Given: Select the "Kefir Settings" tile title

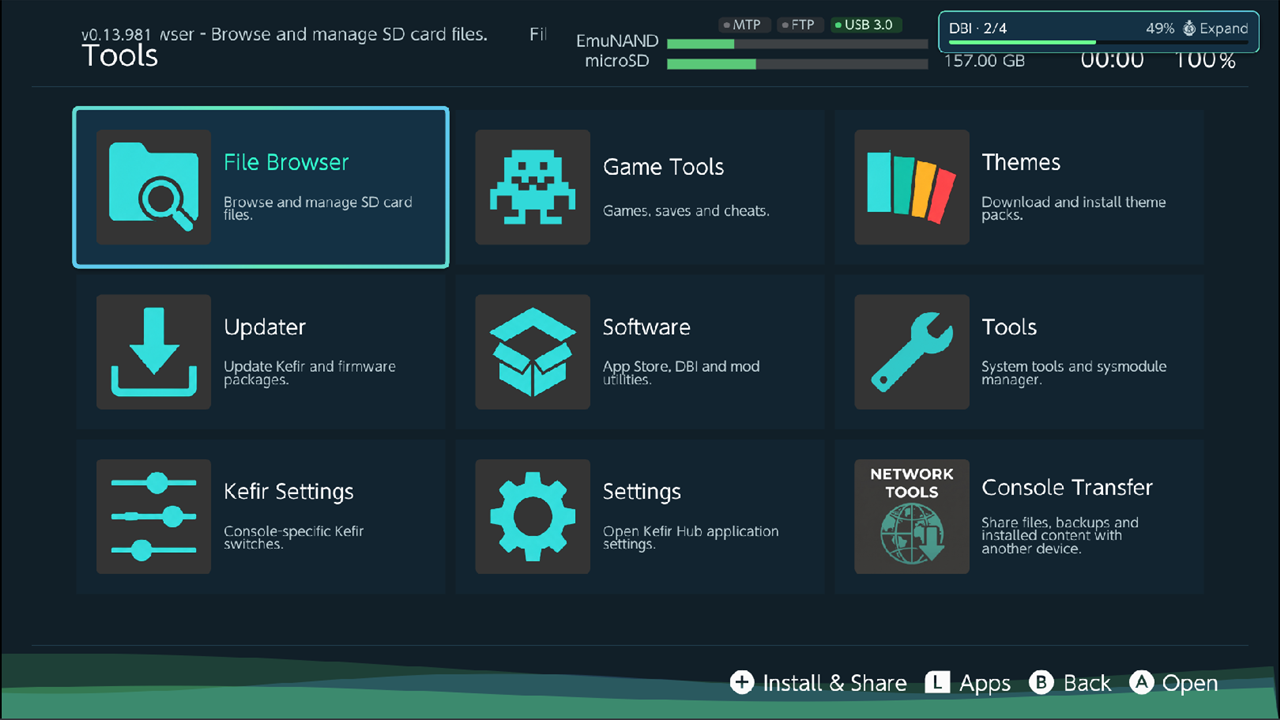Looking at the screenshot, I should click(x=289, y=492).
